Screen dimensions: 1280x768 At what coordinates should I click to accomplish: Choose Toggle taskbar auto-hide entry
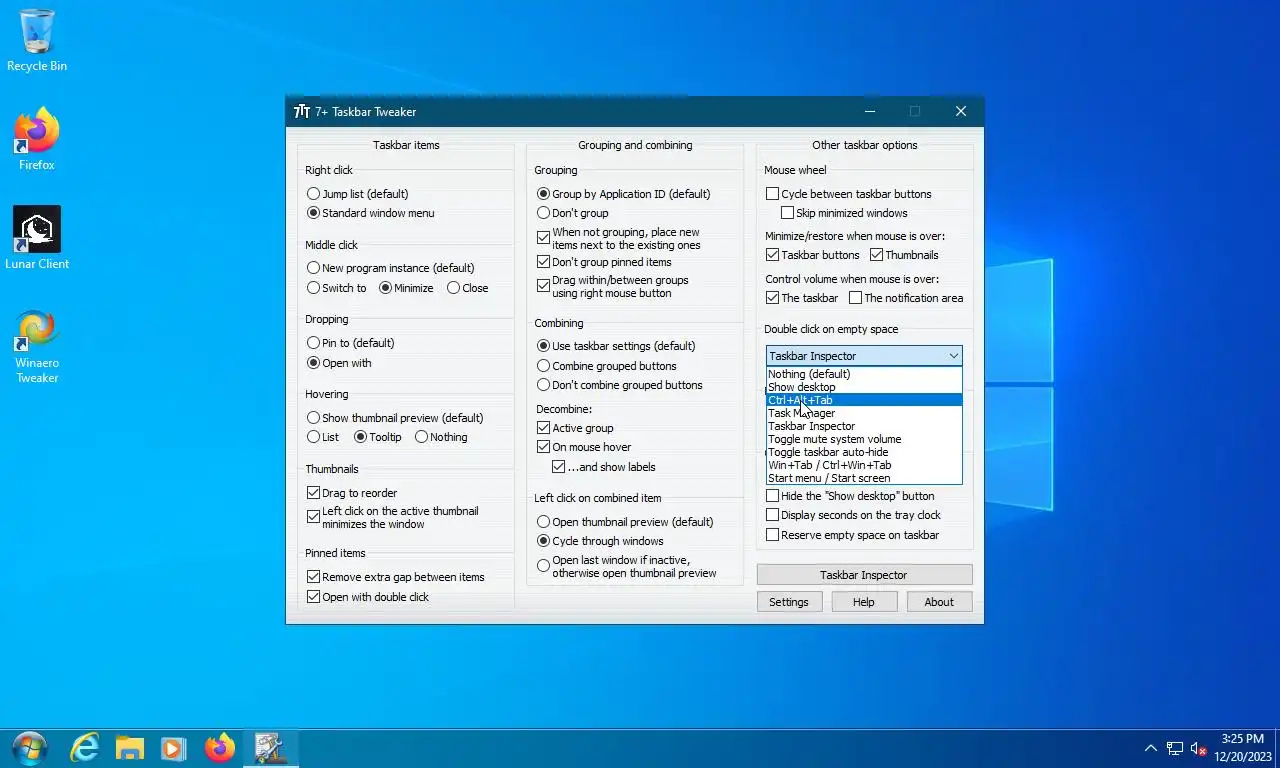(864, 452)
